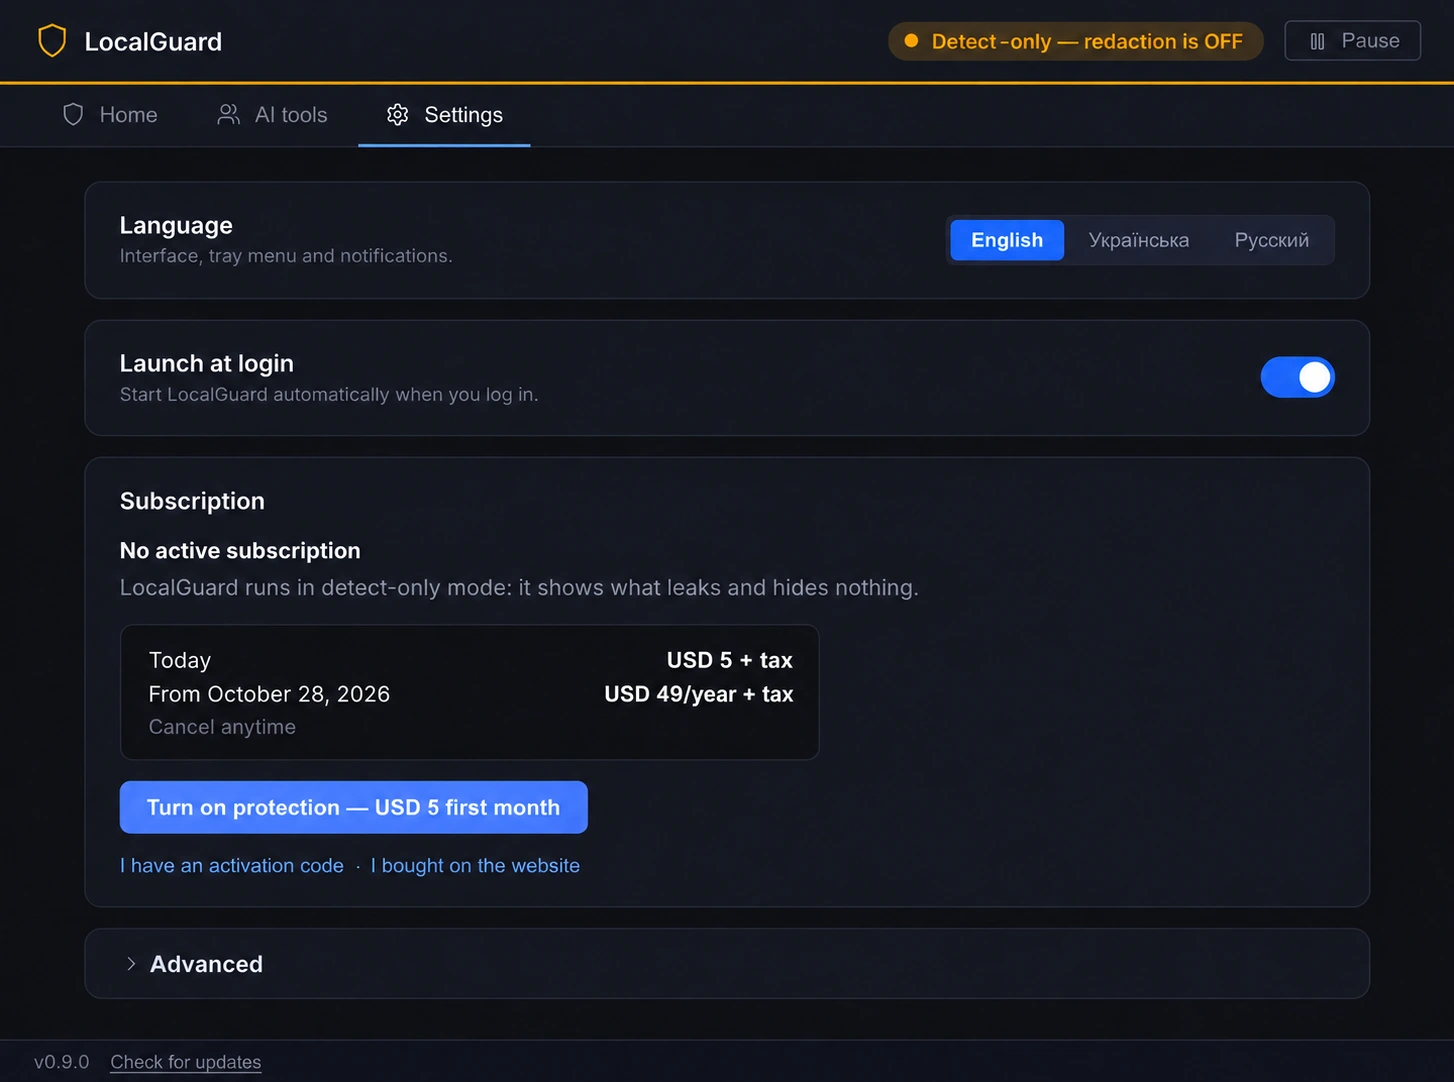Screen dimensions: 1454x1082
Task: Follow the 'I bought on the website' link
Action: click(475, 866)
